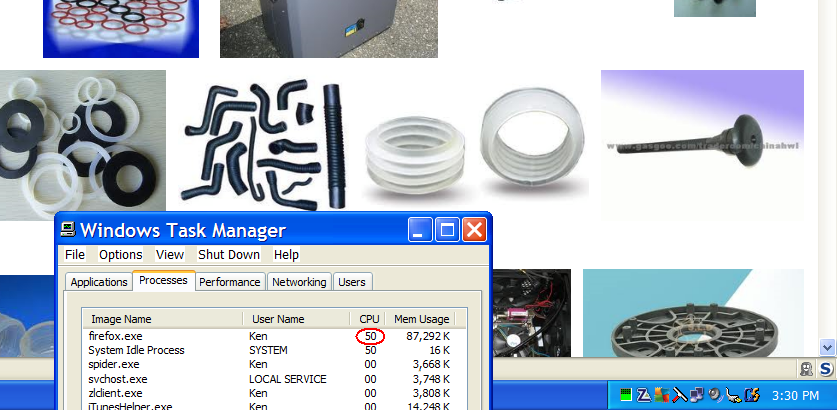The width and height of the screenshot is (837, 410).
Task: Open the gray circular plate image
Action: point(693,313)
